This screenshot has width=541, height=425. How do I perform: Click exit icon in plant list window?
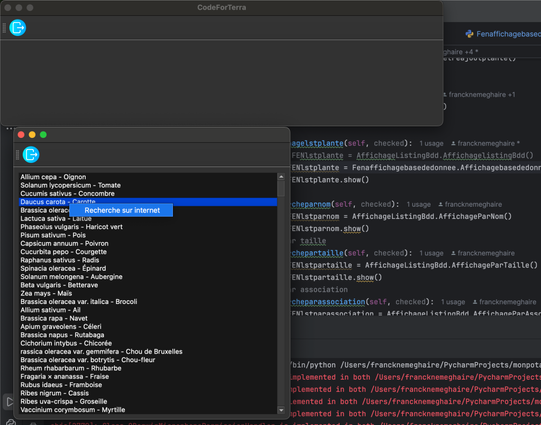[31, 154]
